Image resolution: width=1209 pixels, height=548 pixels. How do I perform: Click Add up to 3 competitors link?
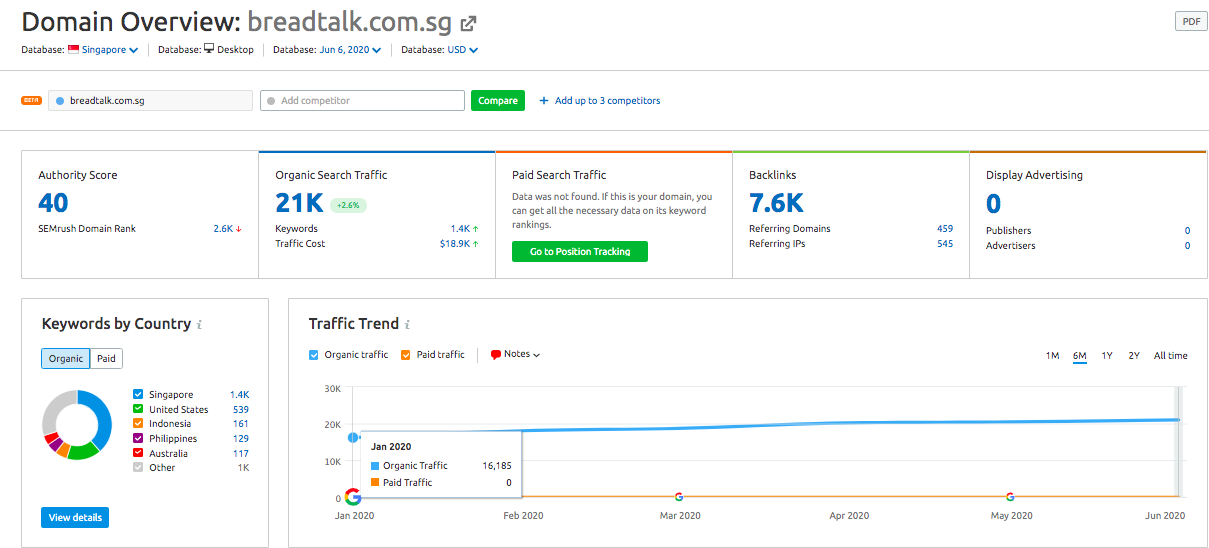point(600,100)
